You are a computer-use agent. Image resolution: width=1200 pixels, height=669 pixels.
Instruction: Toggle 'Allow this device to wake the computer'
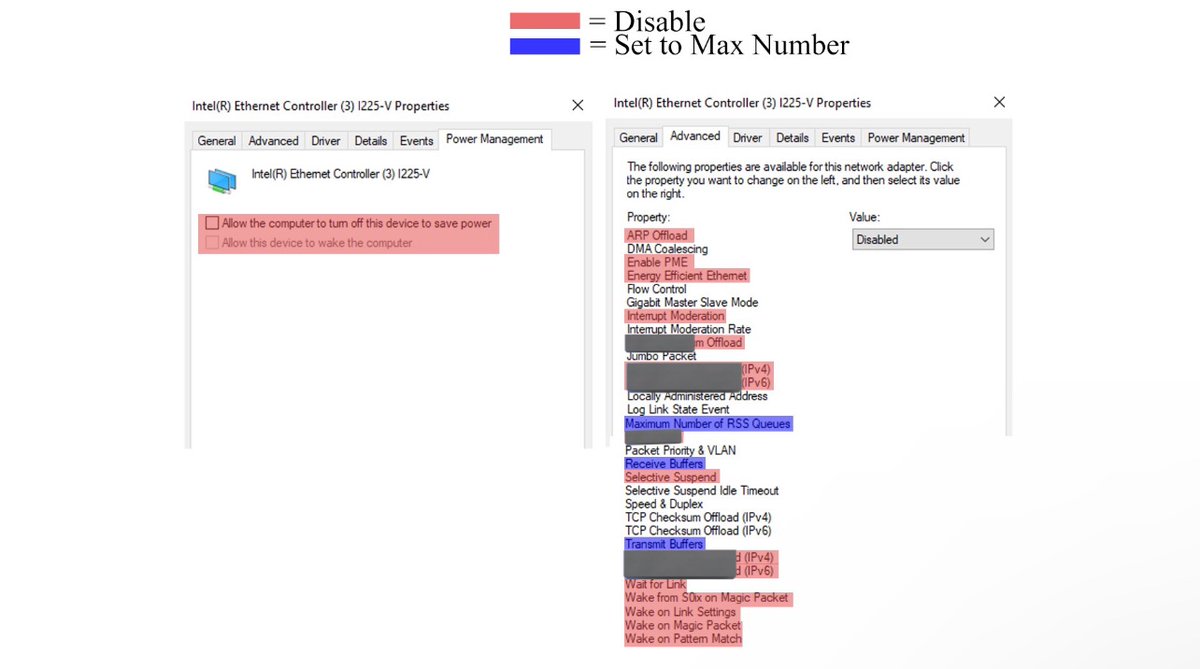(x=211, y=242)
